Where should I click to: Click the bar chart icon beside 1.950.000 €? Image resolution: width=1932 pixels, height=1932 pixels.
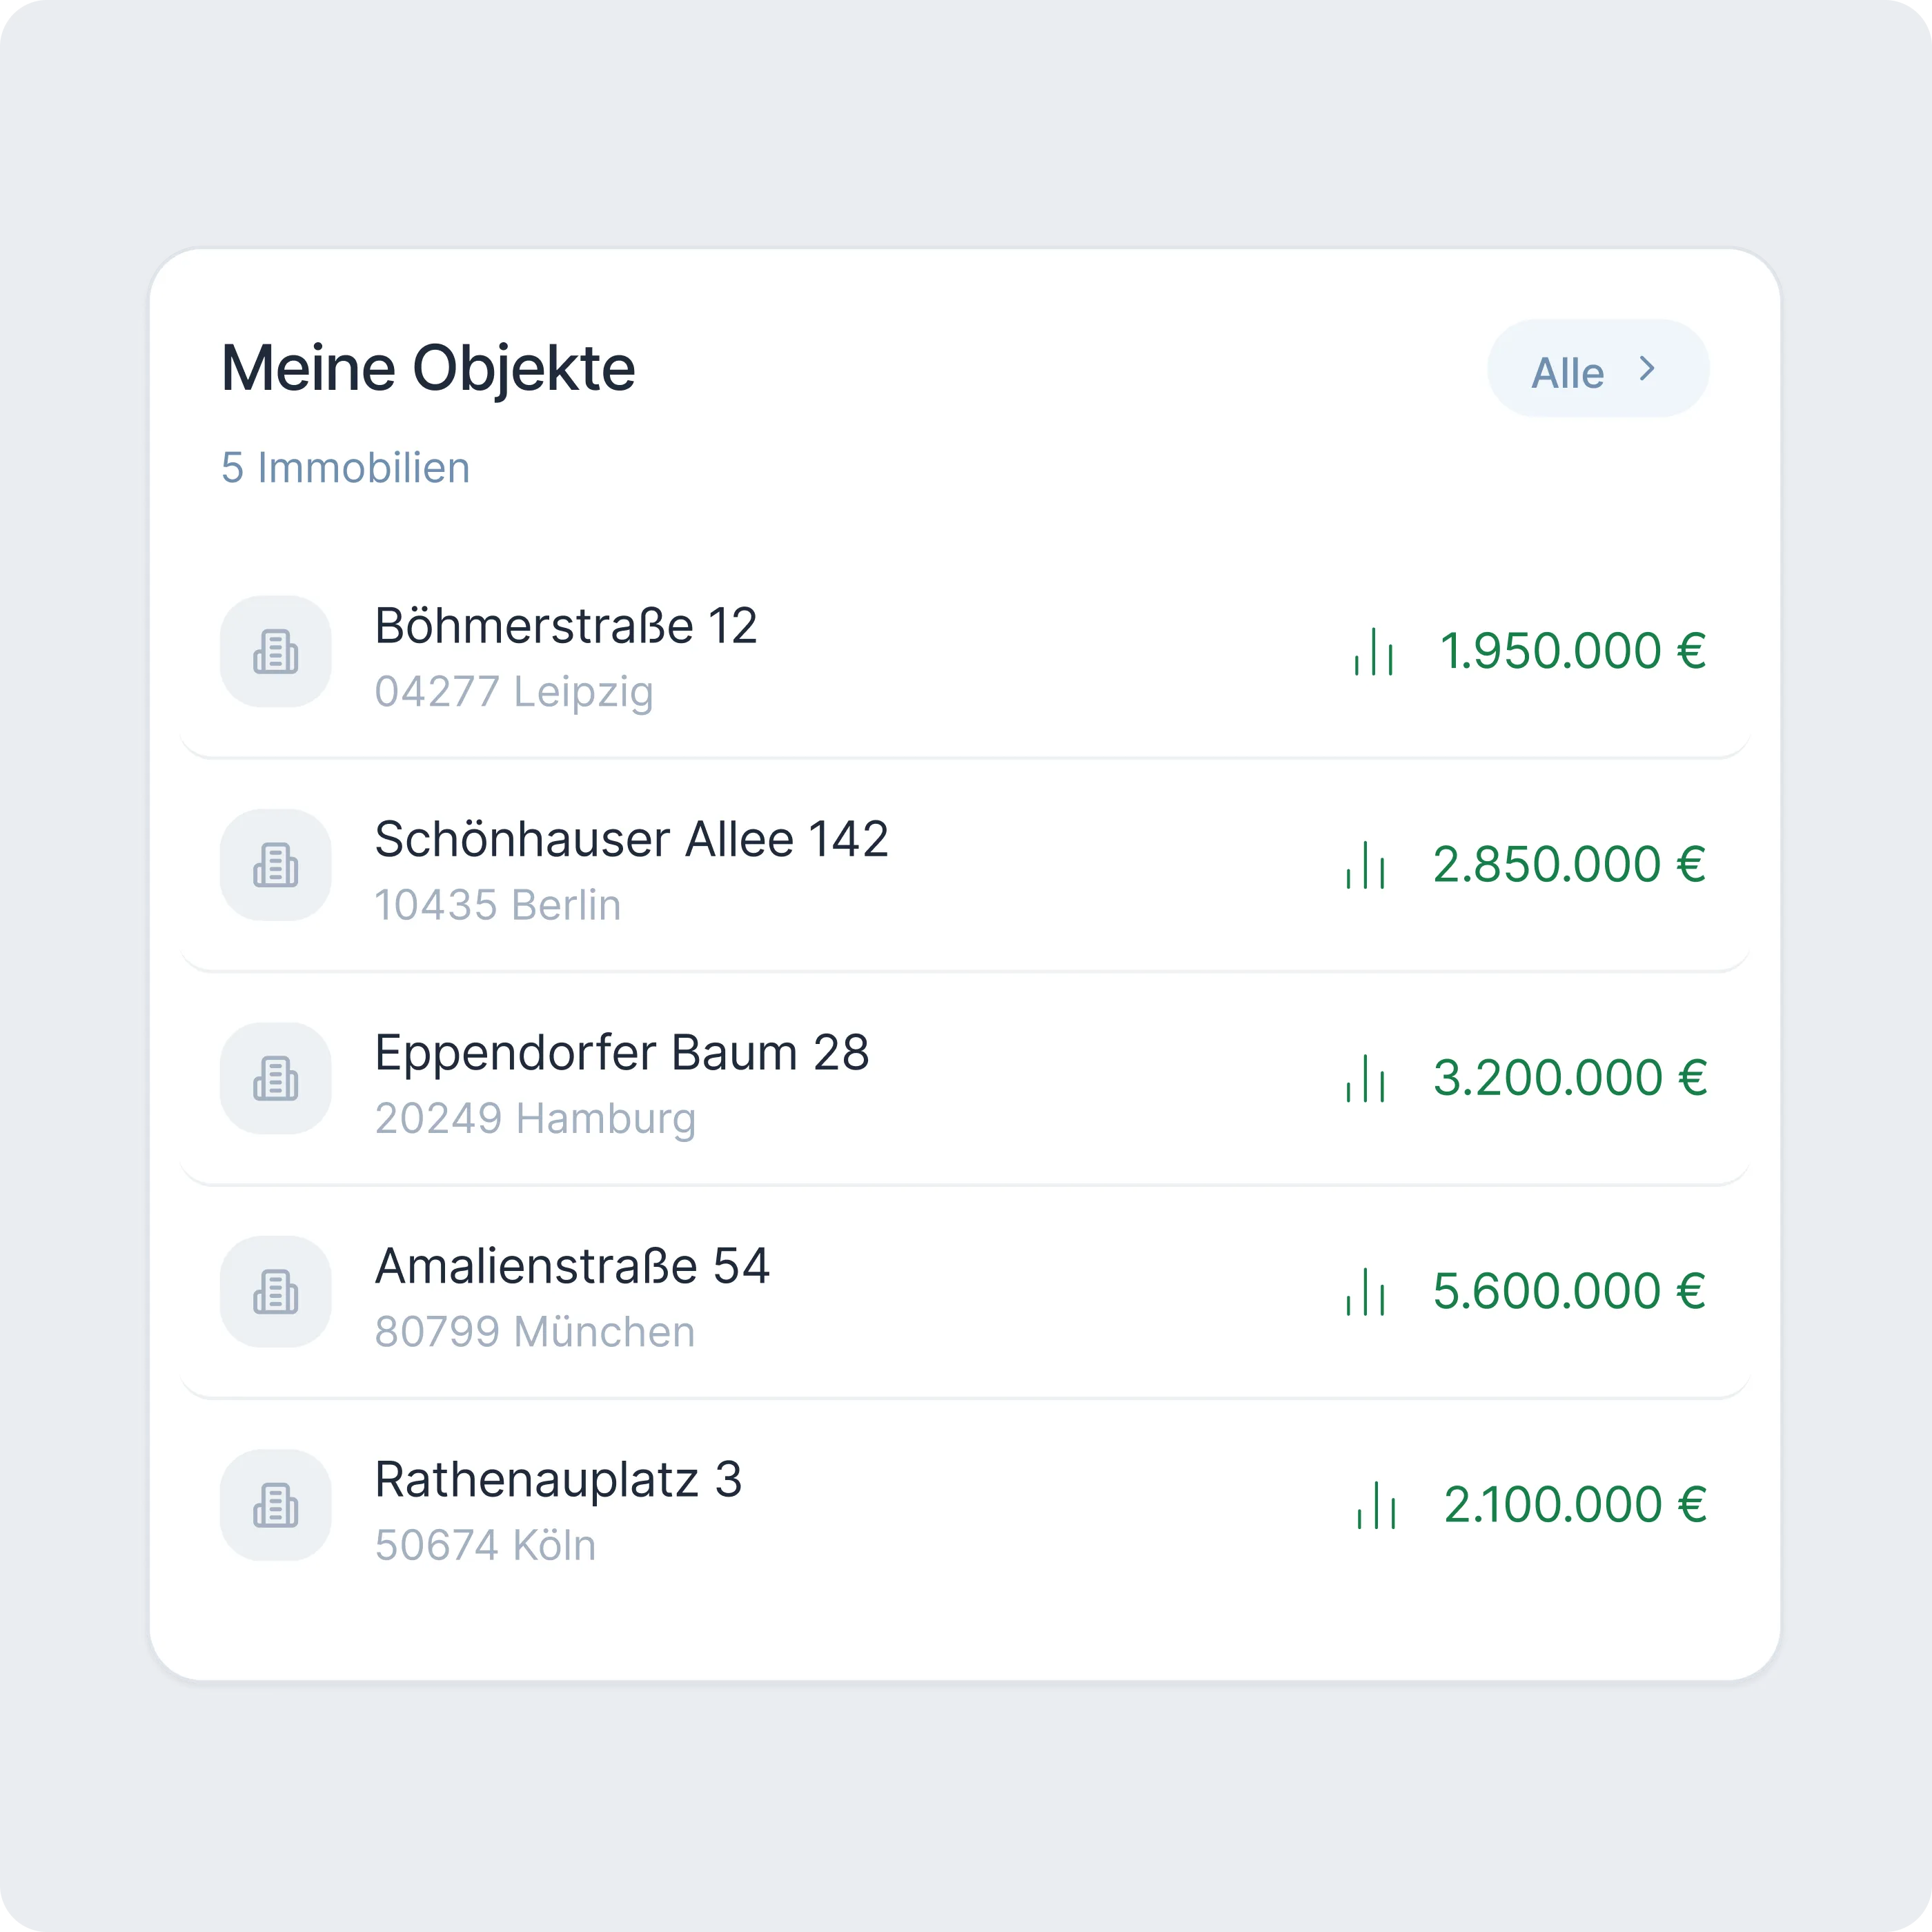pos(1373,651)
